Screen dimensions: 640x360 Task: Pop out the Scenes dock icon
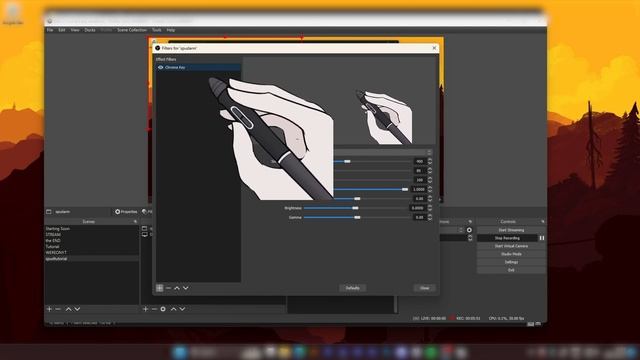pos(135,222)
